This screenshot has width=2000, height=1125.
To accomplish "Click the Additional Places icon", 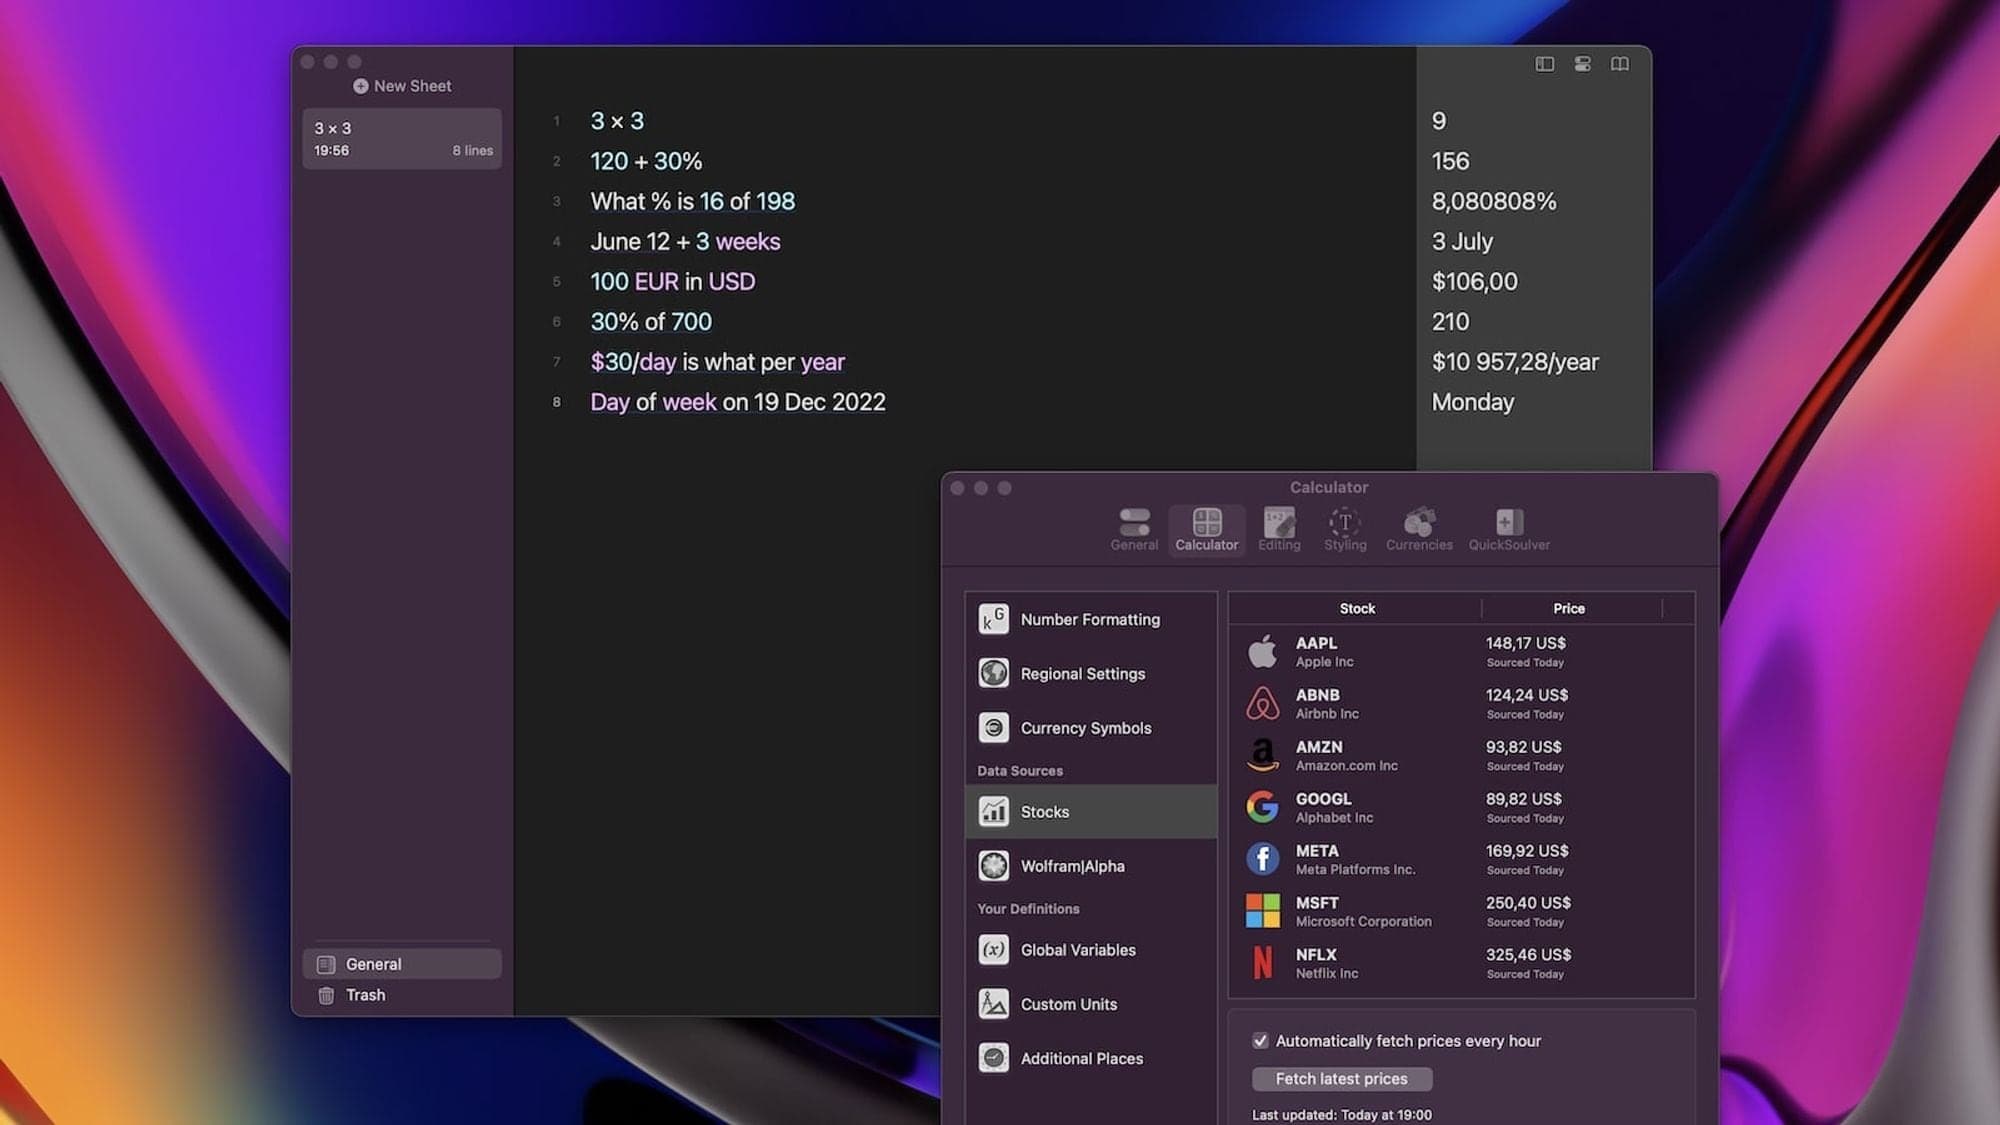I will point(993,1057).
